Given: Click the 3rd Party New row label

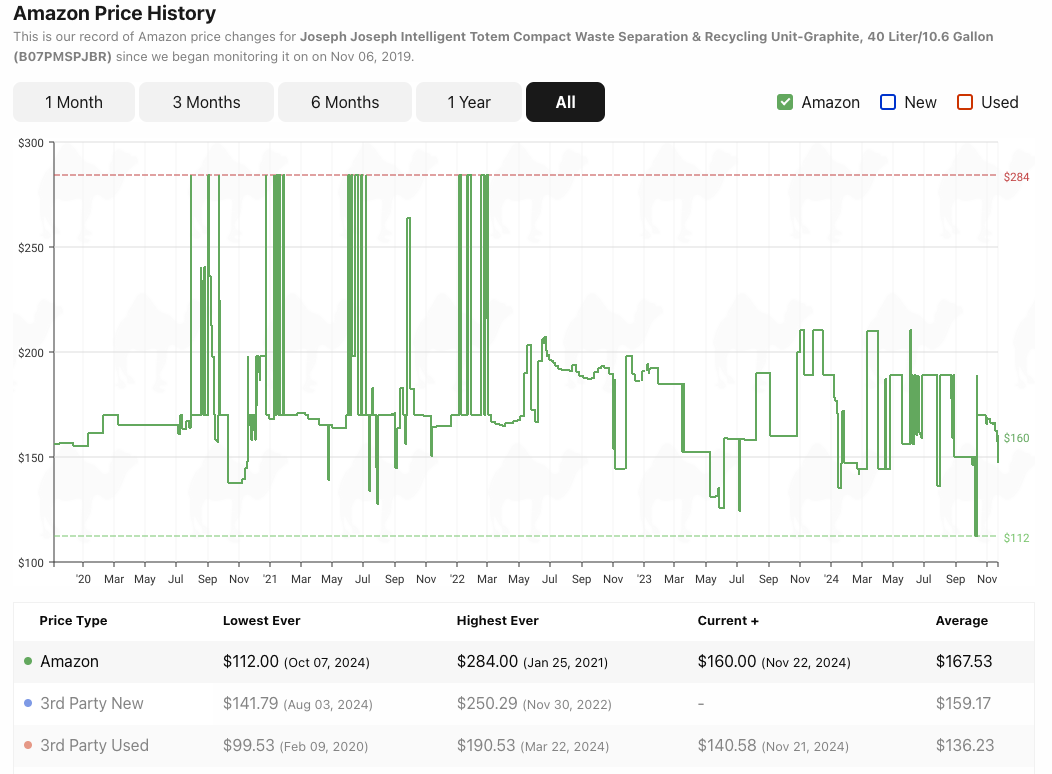Looking at the screenshot, I should (92, 704).
